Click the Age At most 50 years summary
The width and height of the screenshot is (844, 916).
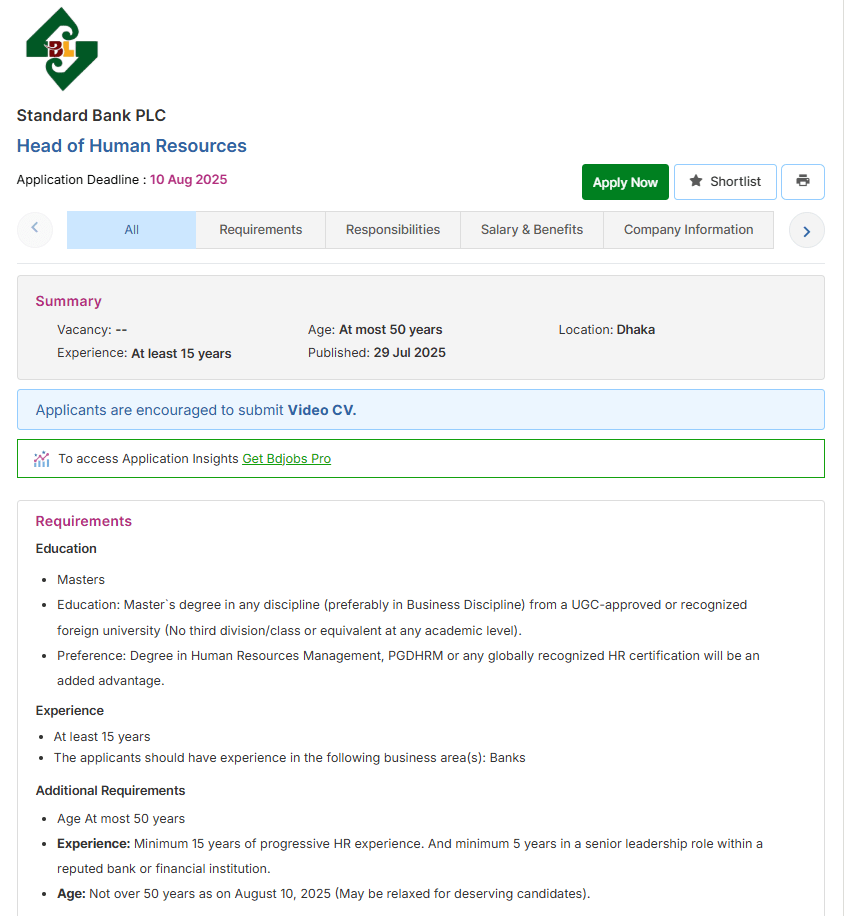point(375,329)
